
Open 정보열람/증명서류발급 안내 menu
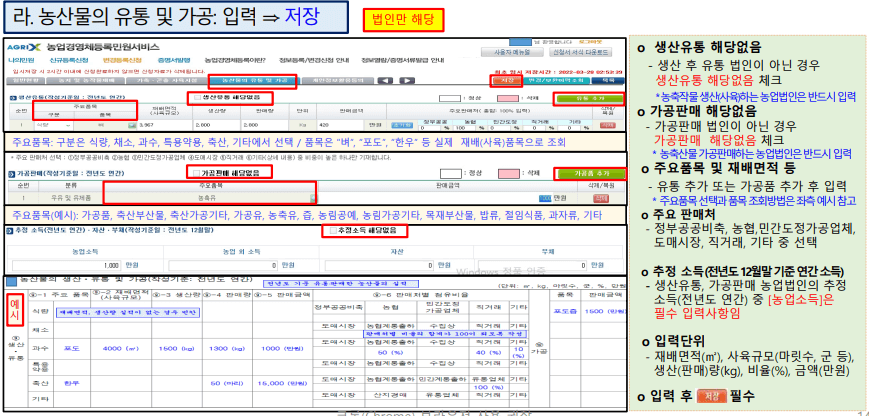point(402,60)
